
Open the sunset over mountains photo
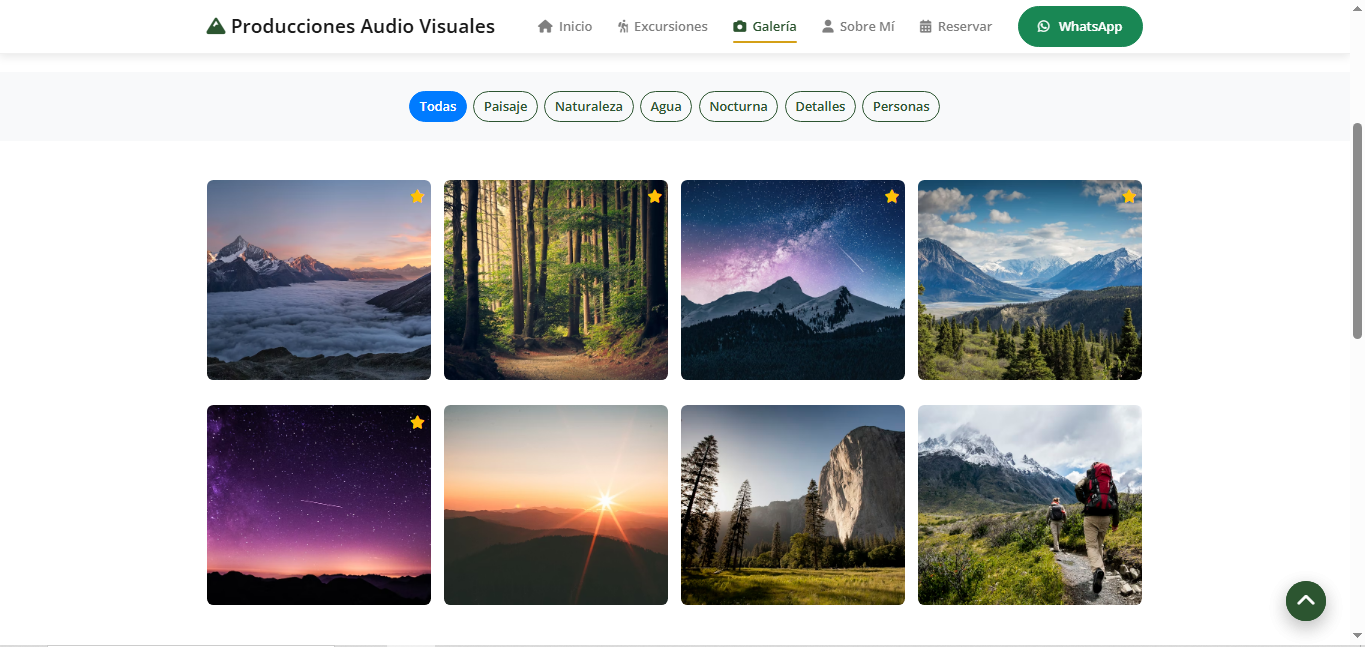click(556, 505)
